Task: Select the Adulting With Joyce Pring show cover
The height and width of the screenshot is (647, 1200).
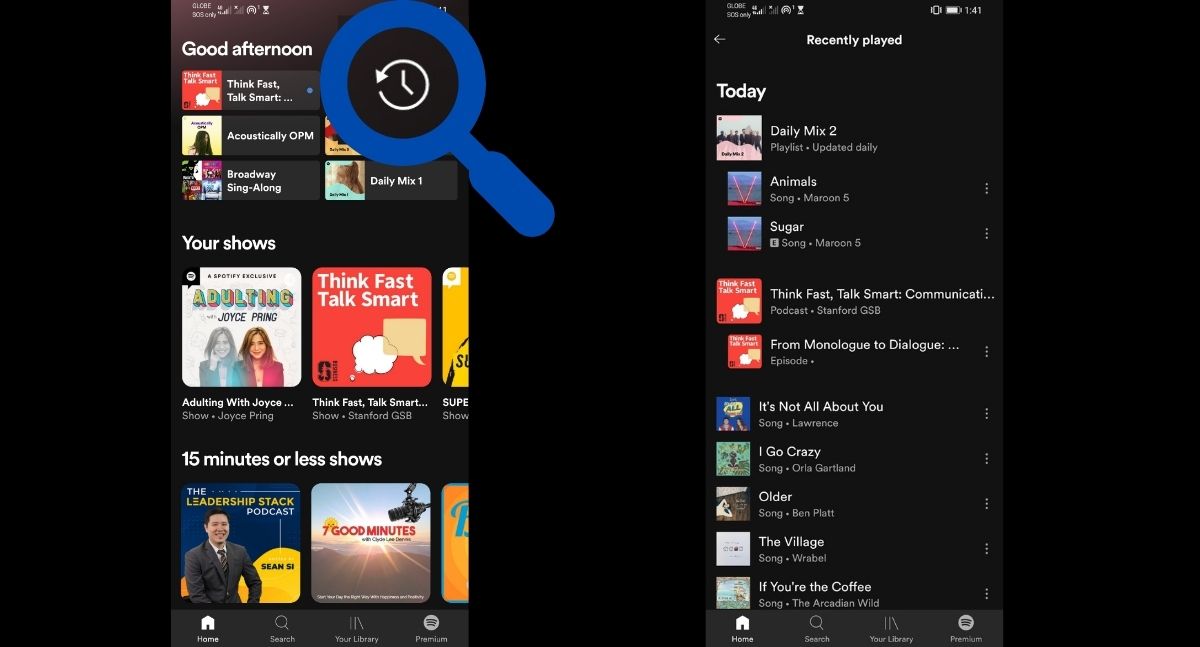Action: [x=241, y=327]
